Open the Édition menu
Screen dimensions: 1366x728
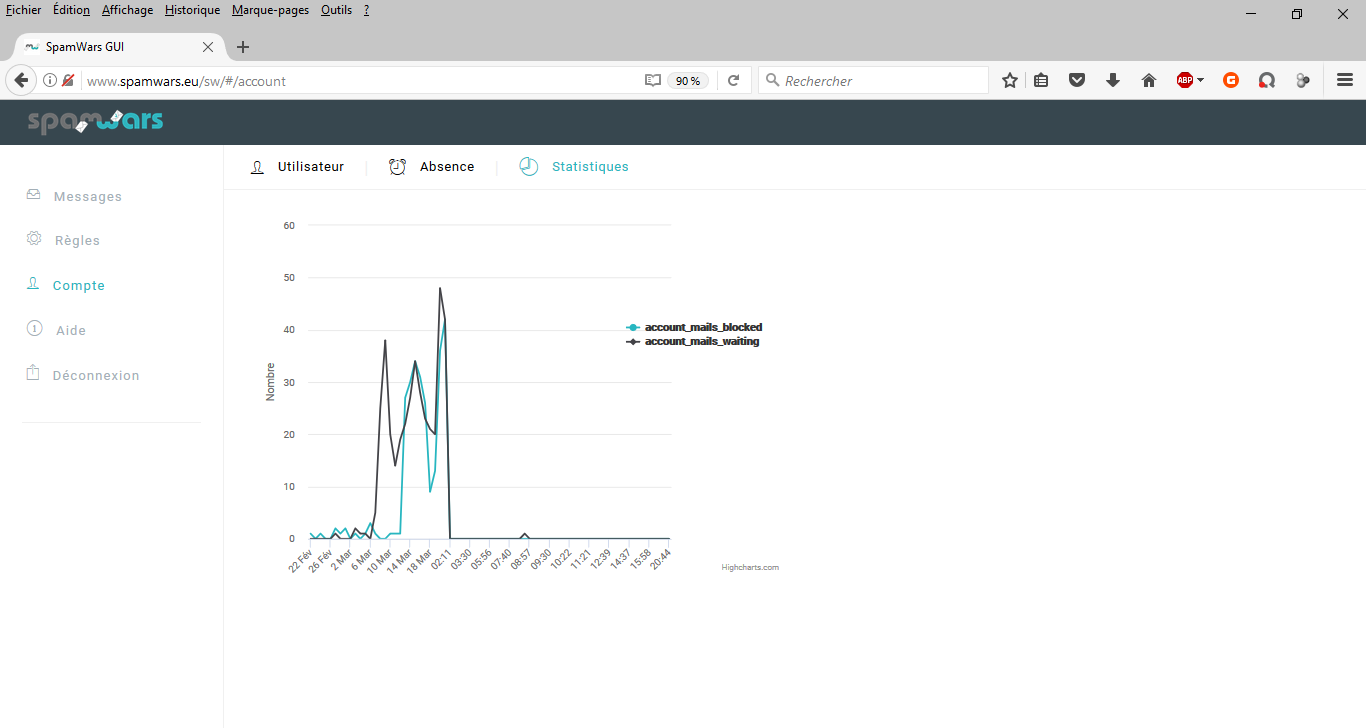tap(71, 10)
